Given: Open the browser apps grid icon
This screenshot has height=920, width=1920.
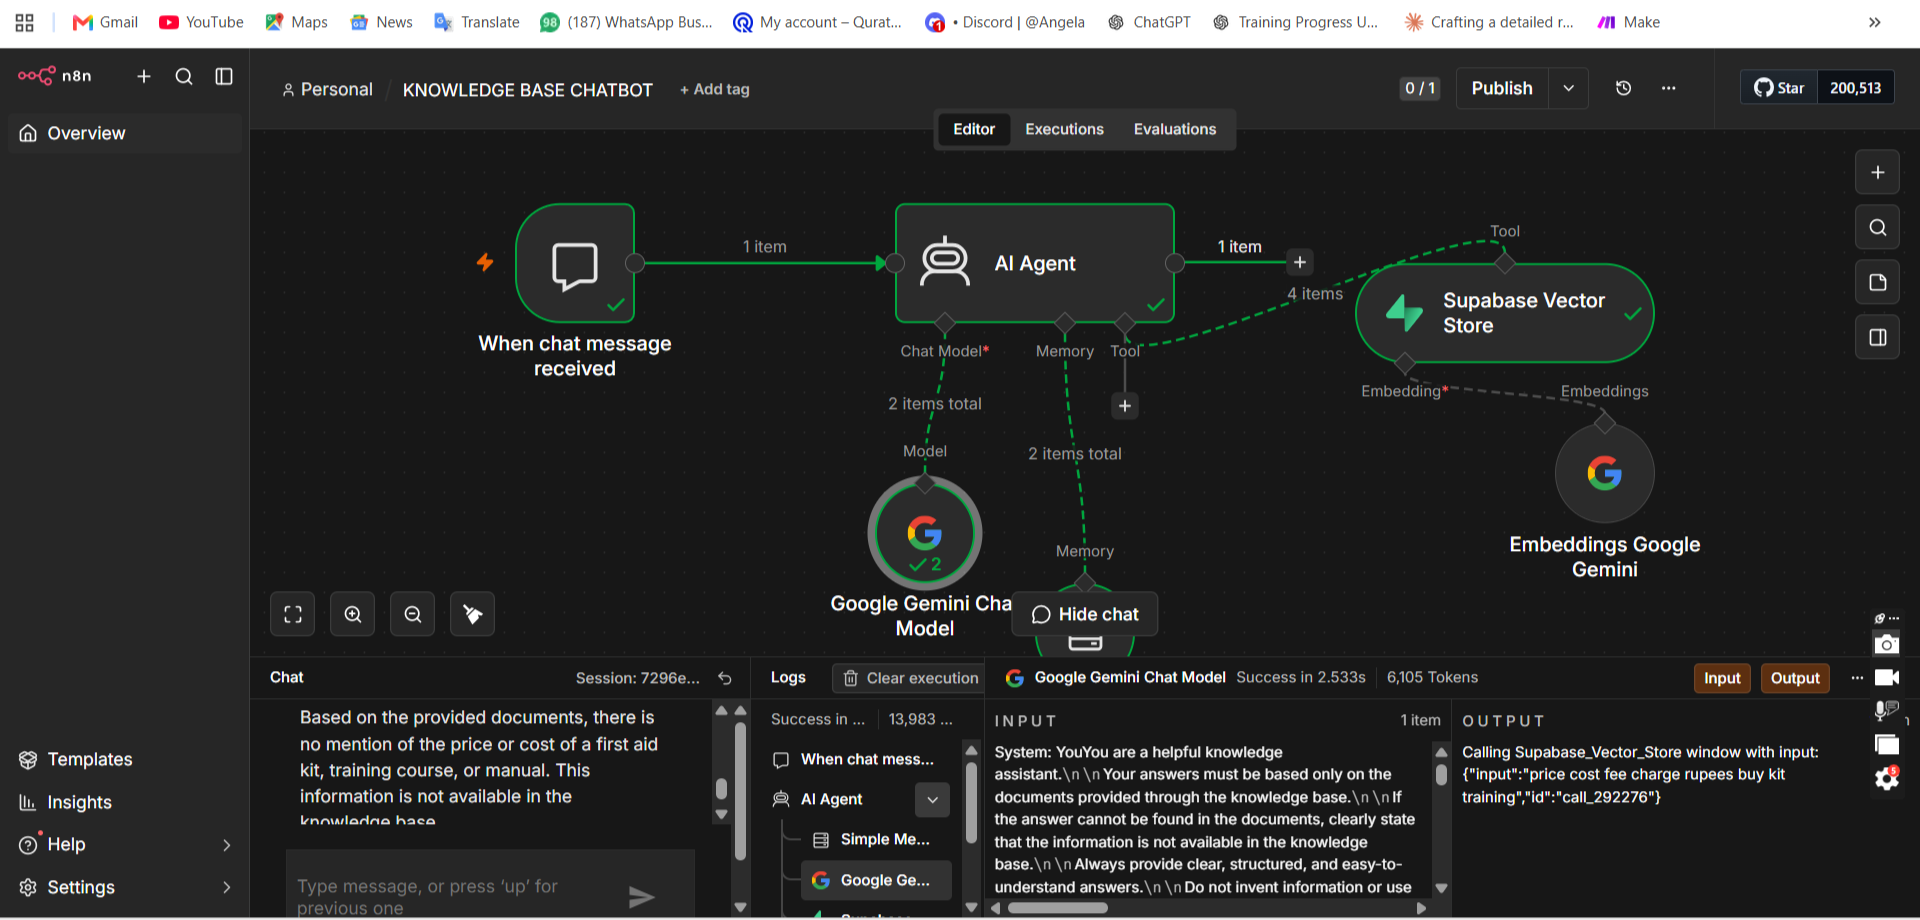Looking at the screenshot, I should pos(25,22).
